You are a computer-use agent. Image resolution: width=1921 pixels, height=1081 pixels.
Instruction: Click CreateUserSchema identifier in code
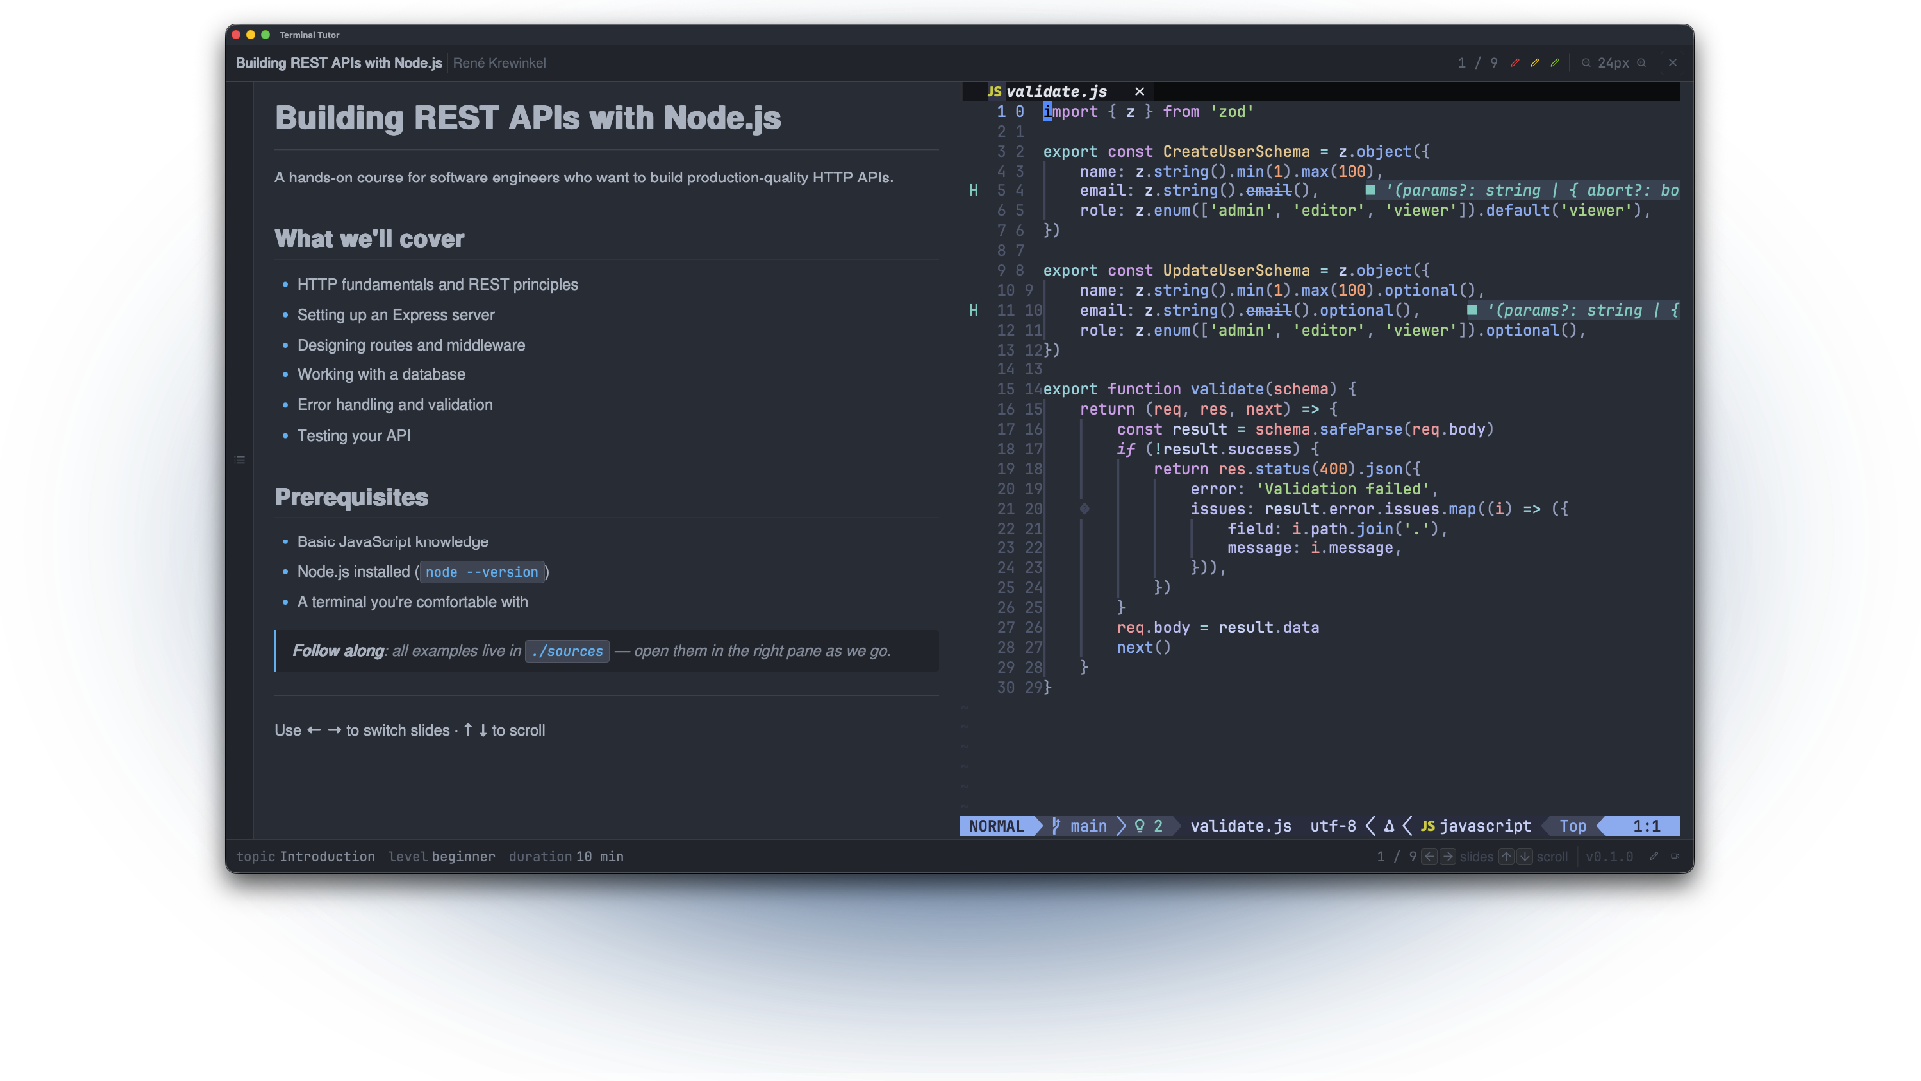coord(1236,152)
